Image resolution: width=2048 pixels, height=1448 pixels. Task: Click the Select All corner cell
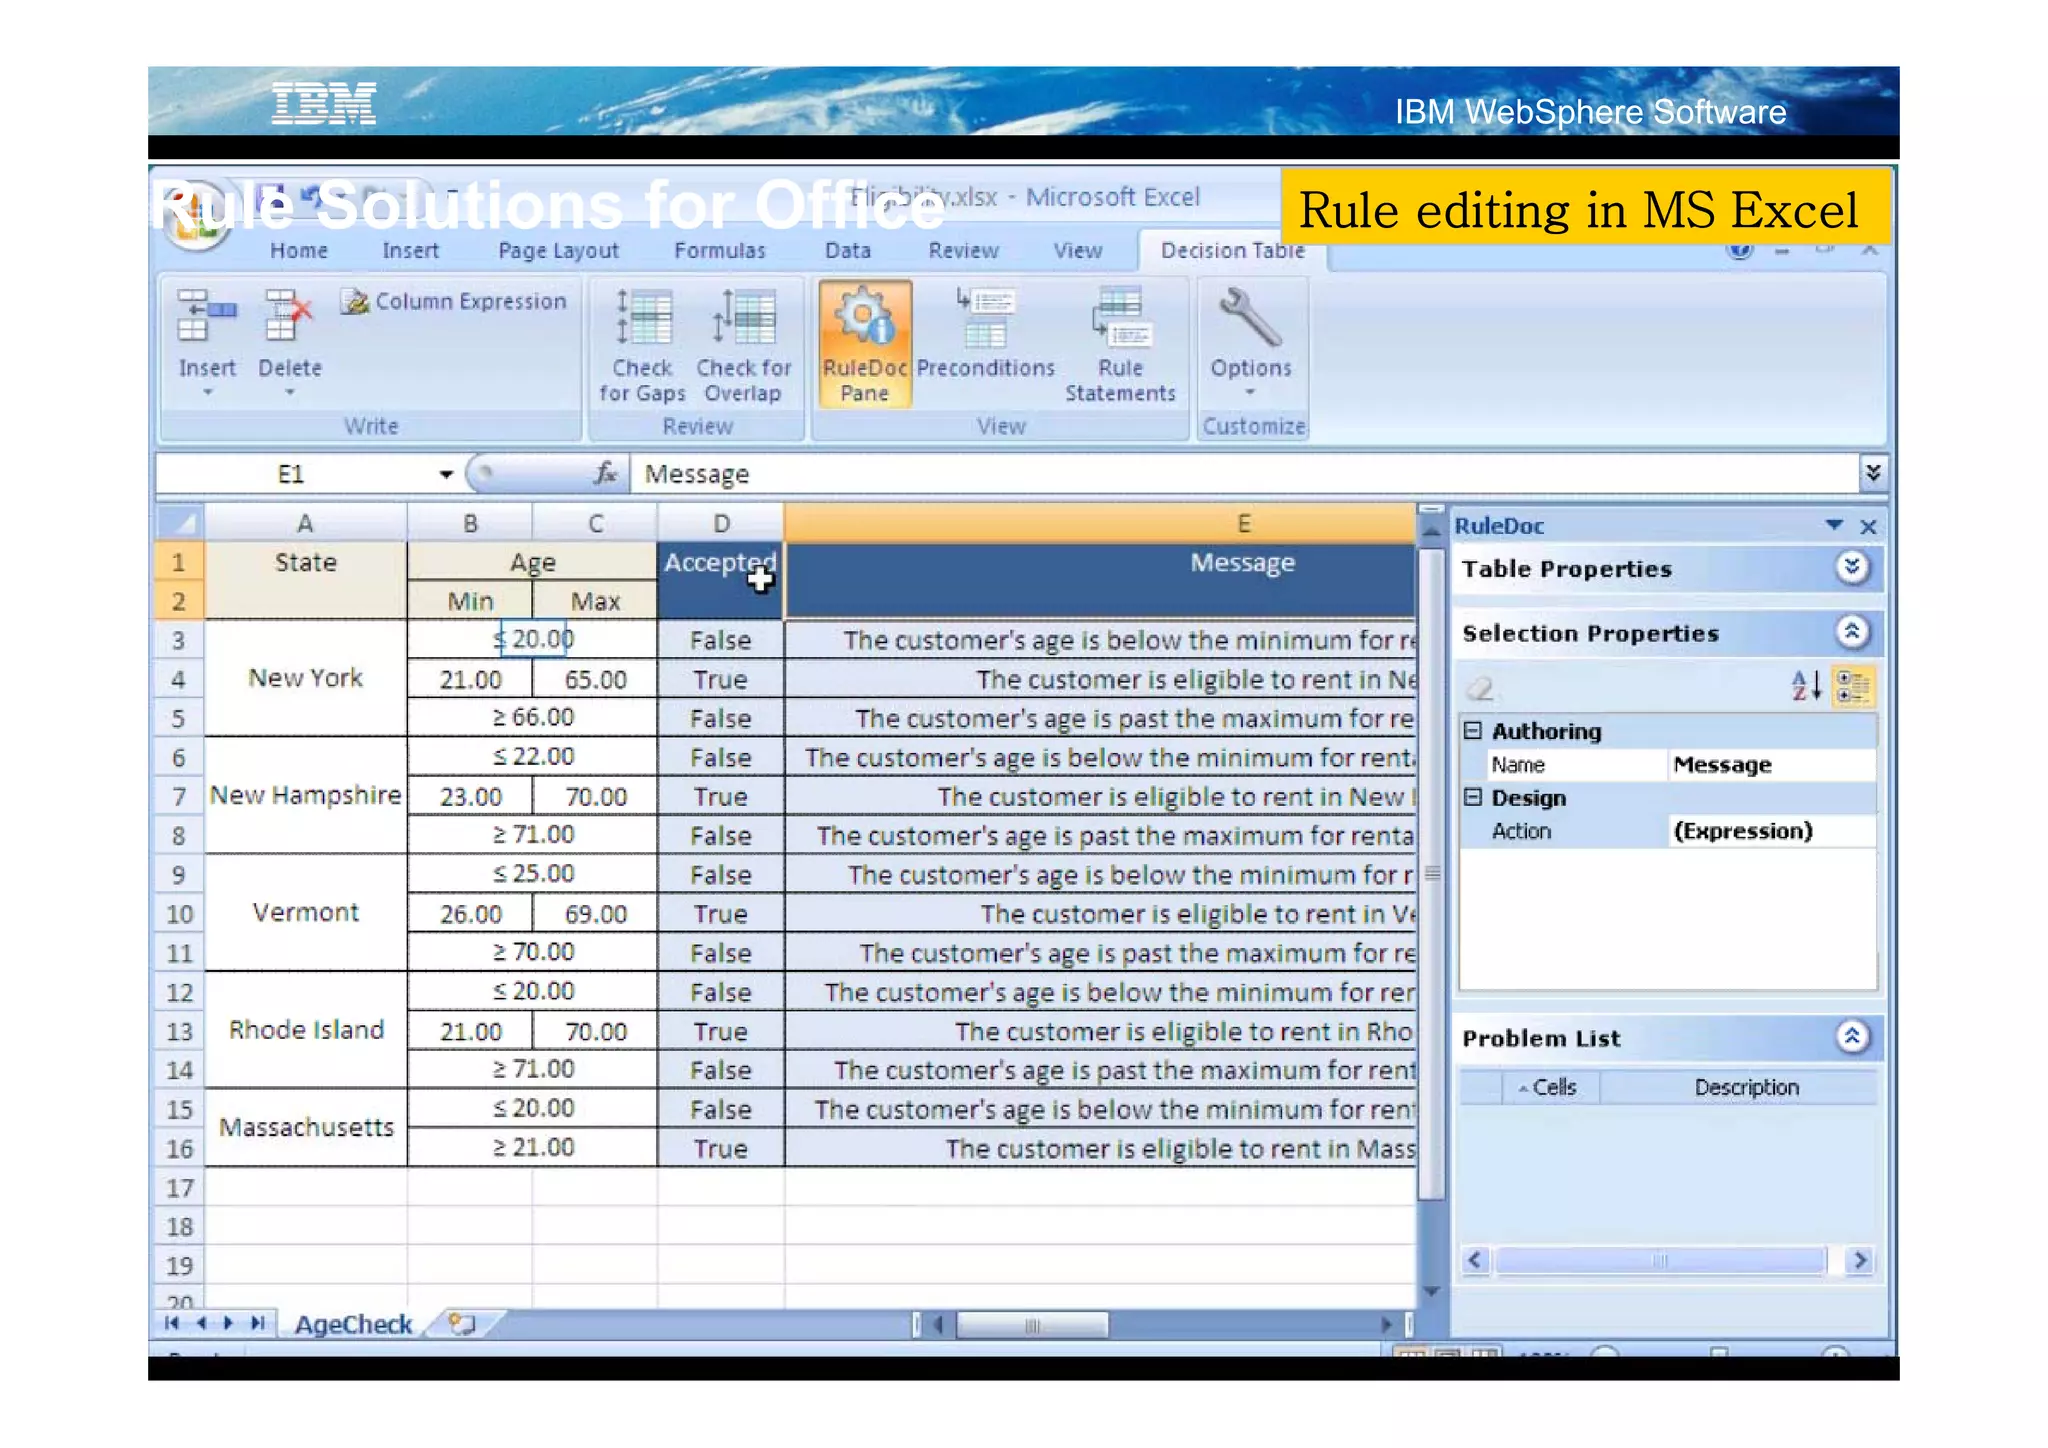point(180,523)
